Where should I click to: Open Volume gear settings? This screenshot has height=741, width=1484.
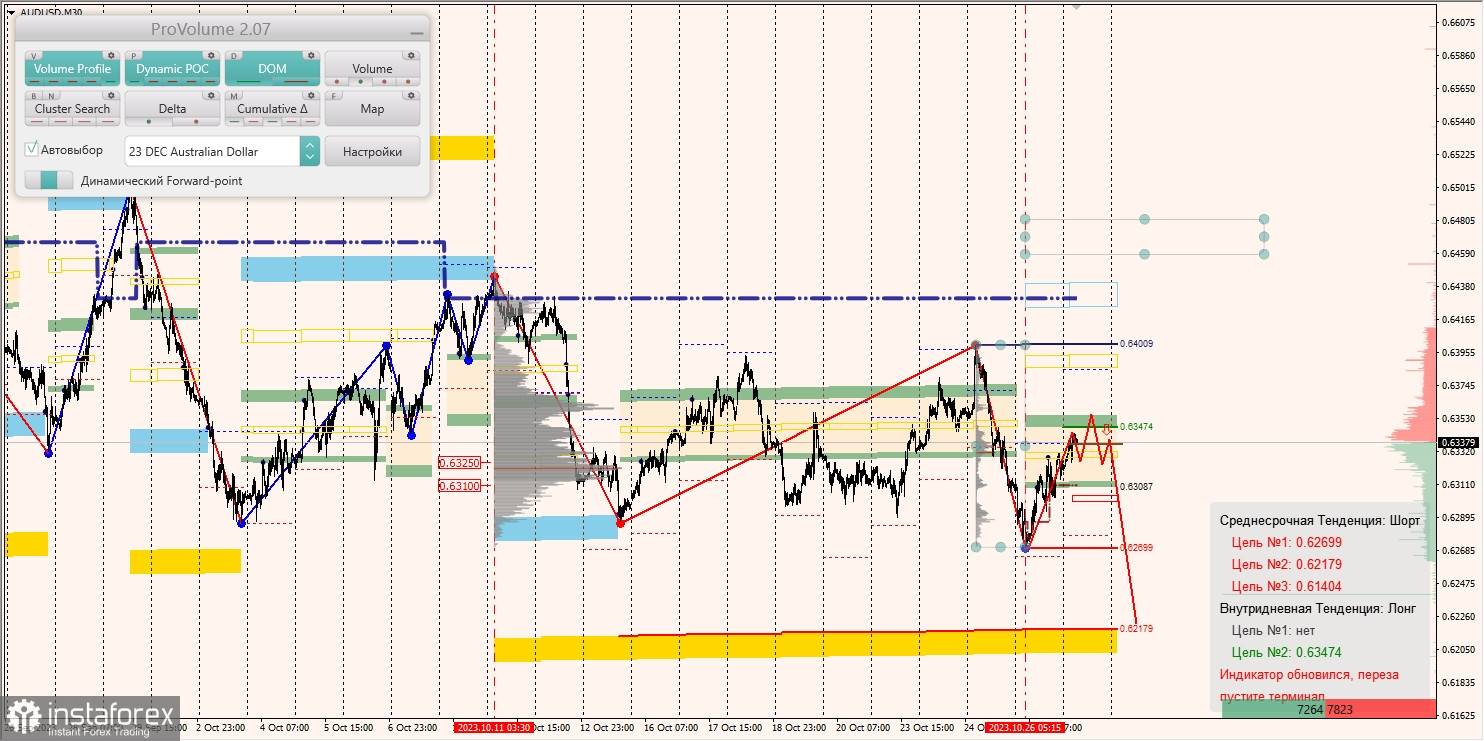pyautogui.click(x=411, y=55)
